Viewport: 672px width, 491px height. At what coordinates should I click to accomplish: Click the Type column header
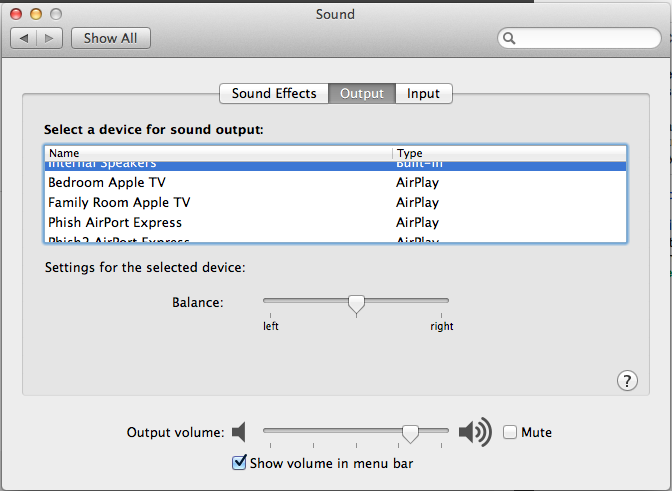click(509, 153)
